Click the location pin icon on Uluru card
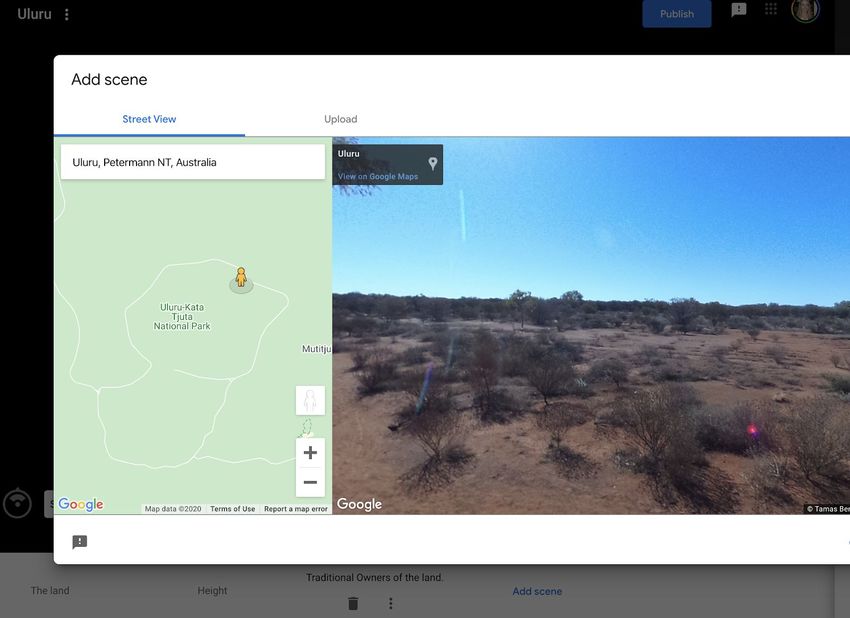Image resolution: width=850 pixels, height=618 pixels. (x=432, y=164)
